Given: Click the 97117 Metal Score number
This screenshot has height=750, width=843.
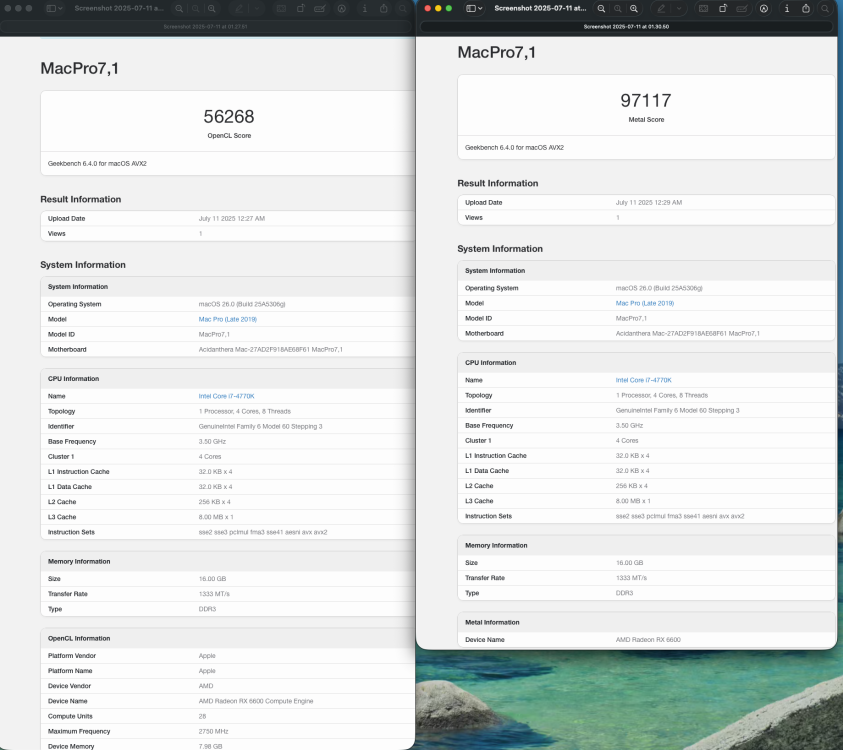Looking at the screenshot, I should [646, 101].
